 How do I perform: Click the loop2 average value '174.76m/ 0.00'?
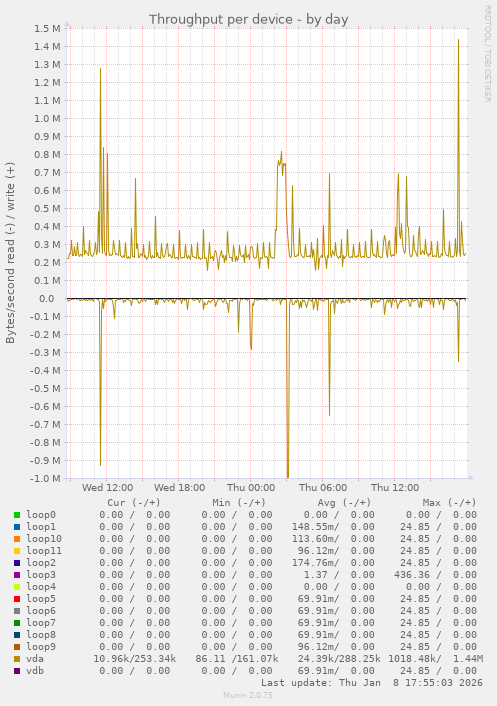(333, 563)
